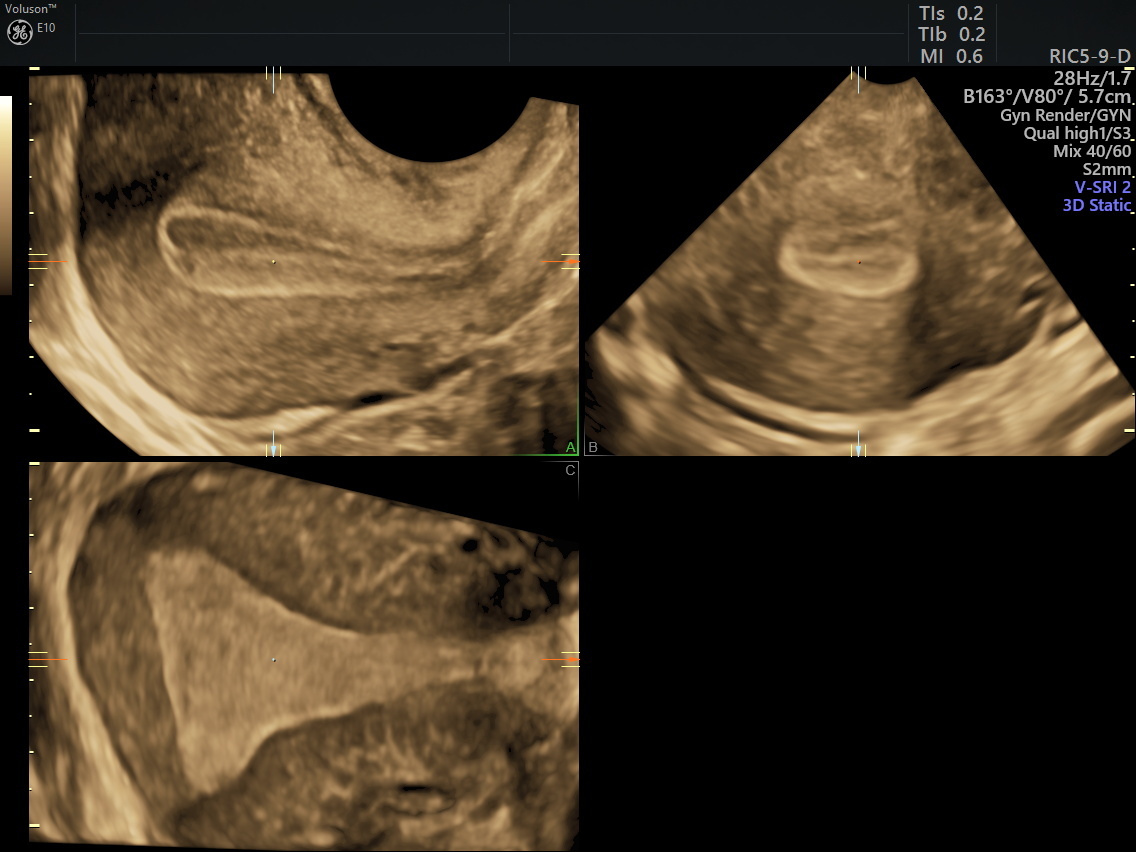This screenshot has width=1136, height=852.
Task: Click the "3D Static" mode label
Action: click(1097, 205)
